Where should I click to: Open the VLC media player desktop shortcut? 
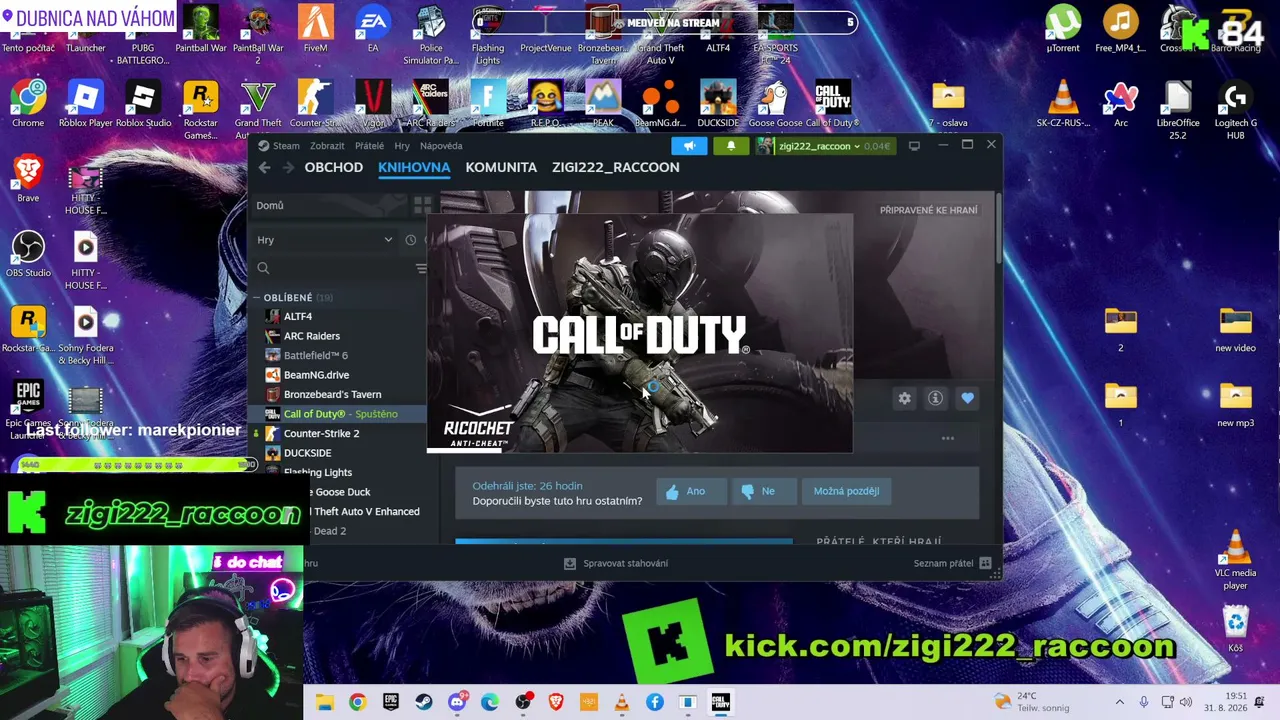1236,560
